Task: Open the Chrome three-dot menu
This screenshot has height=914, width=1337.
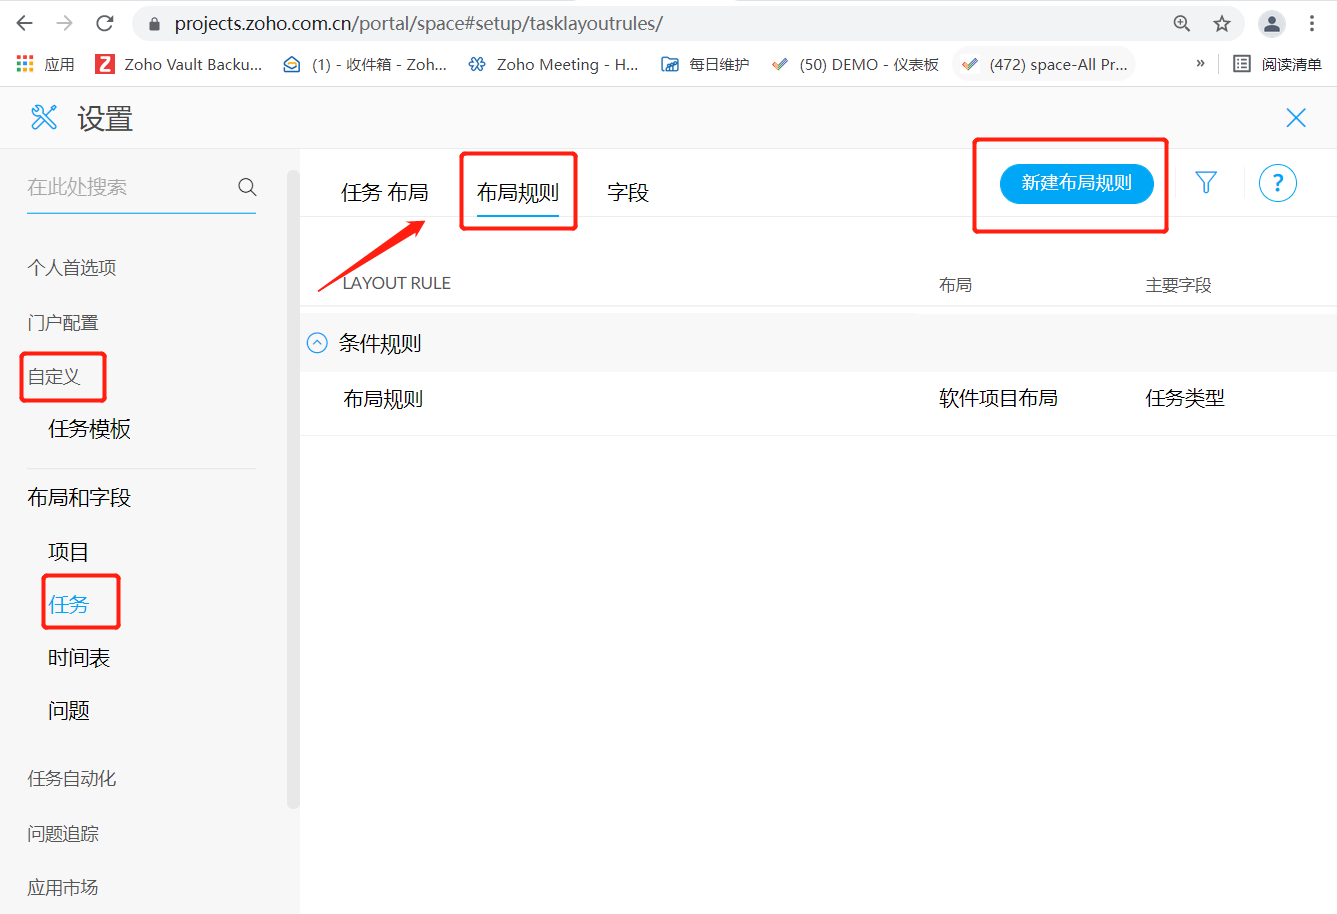Action: [x=1312, y=23]
